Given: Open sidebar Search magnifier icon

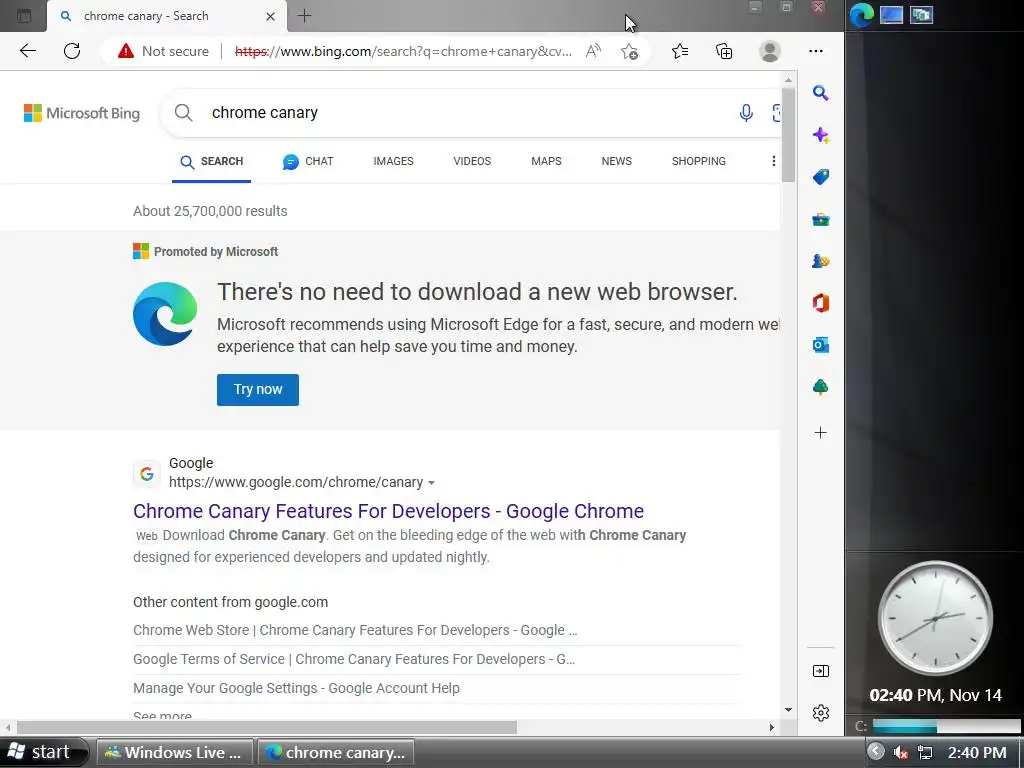Looking at the screenshot, I should (x=821, y=93).
